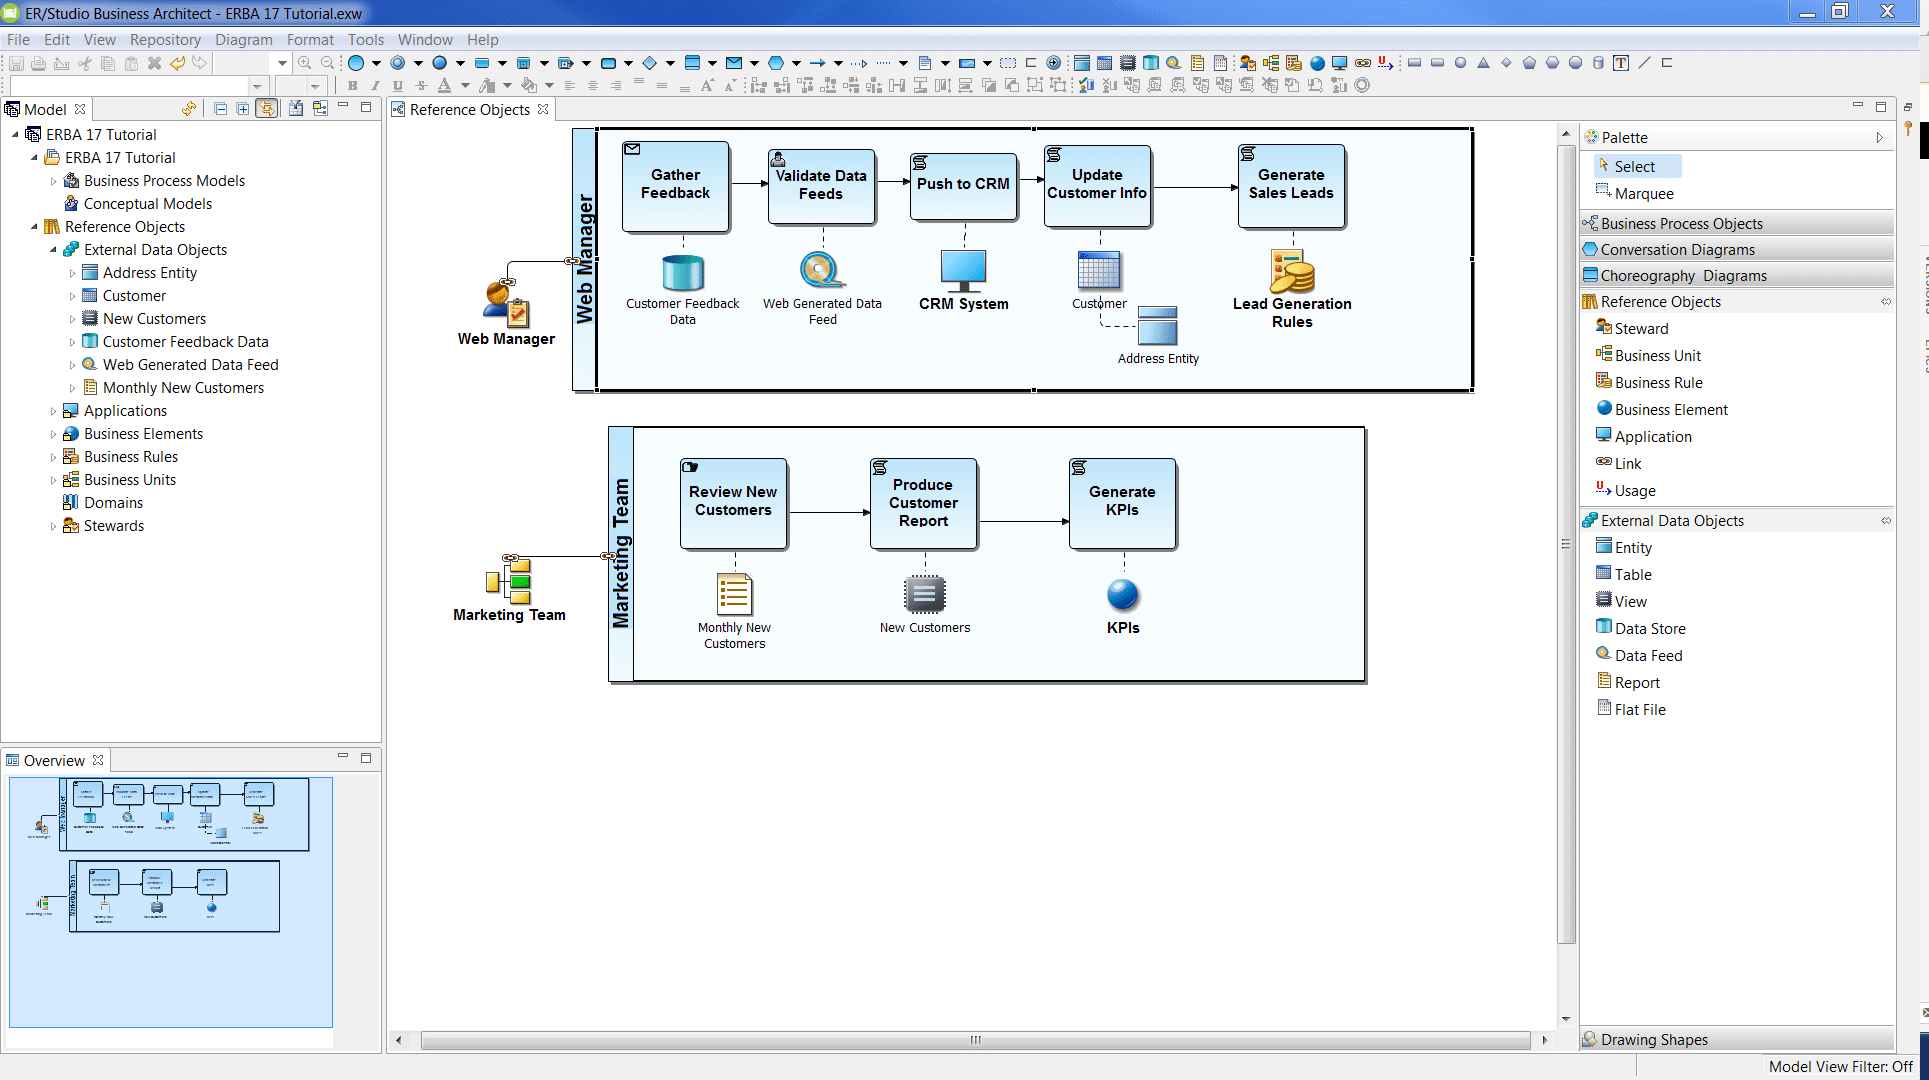The image size is (1929, 1080).
Task: Expand the Applications tree node
Action: coord(54,411)
